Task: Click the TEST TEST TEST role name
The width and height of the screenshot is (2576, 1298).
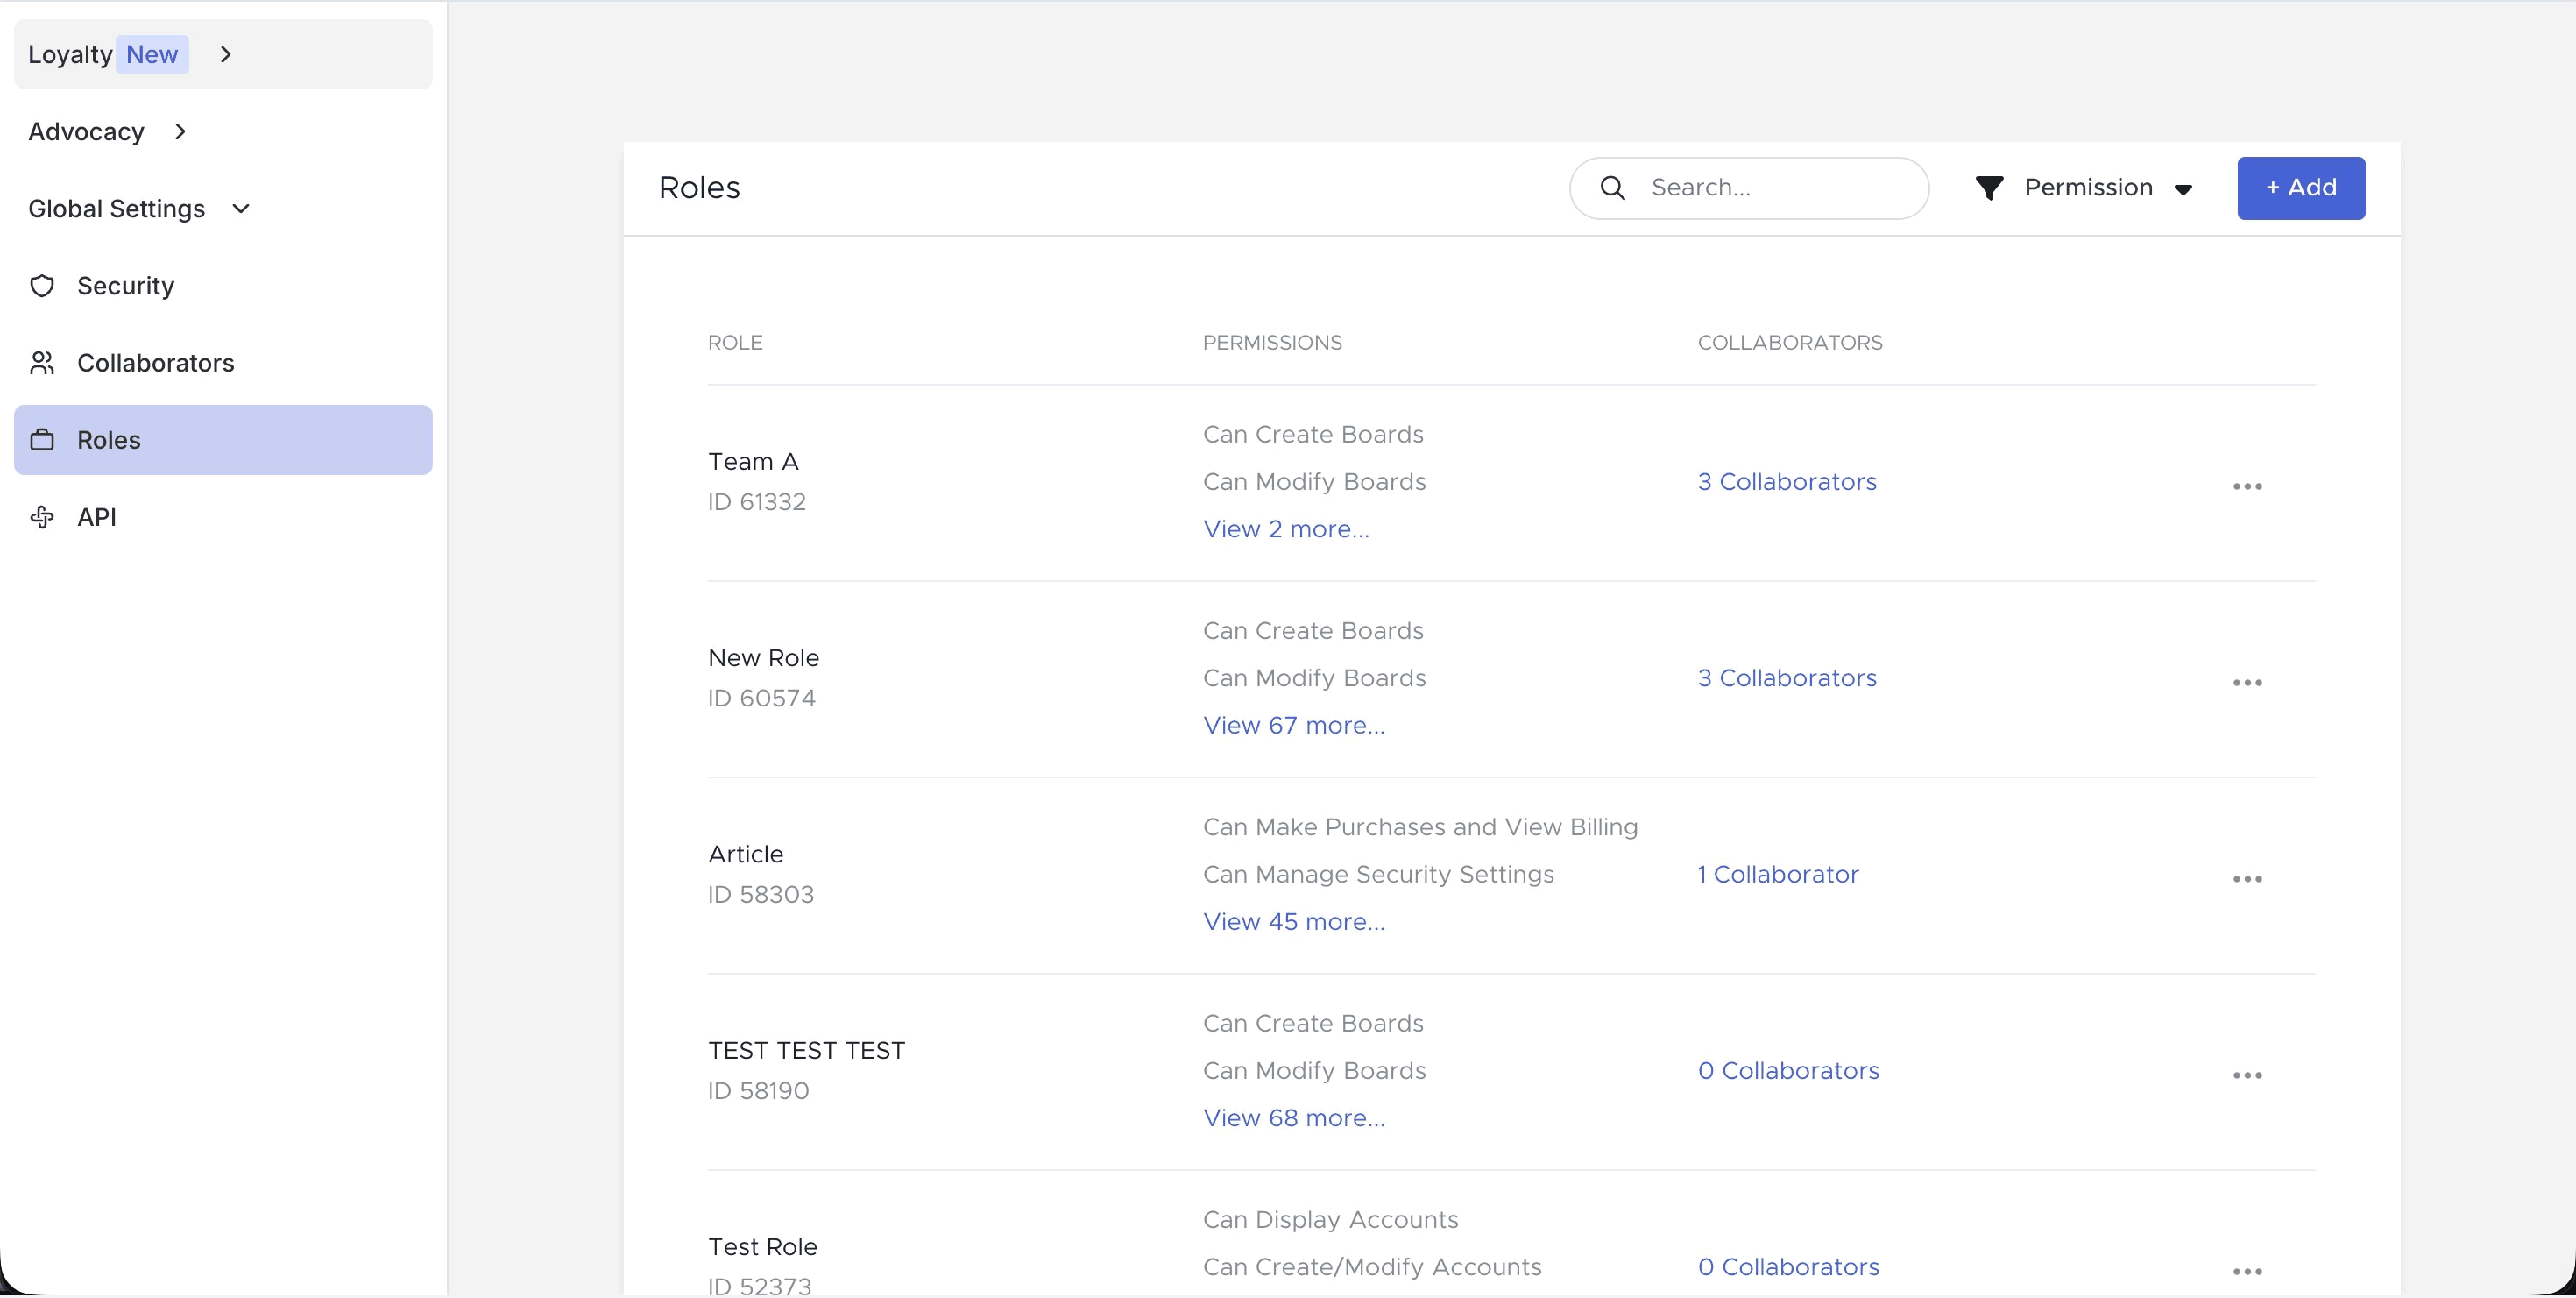Action: pyautogui.click(x=806, y=1051)
